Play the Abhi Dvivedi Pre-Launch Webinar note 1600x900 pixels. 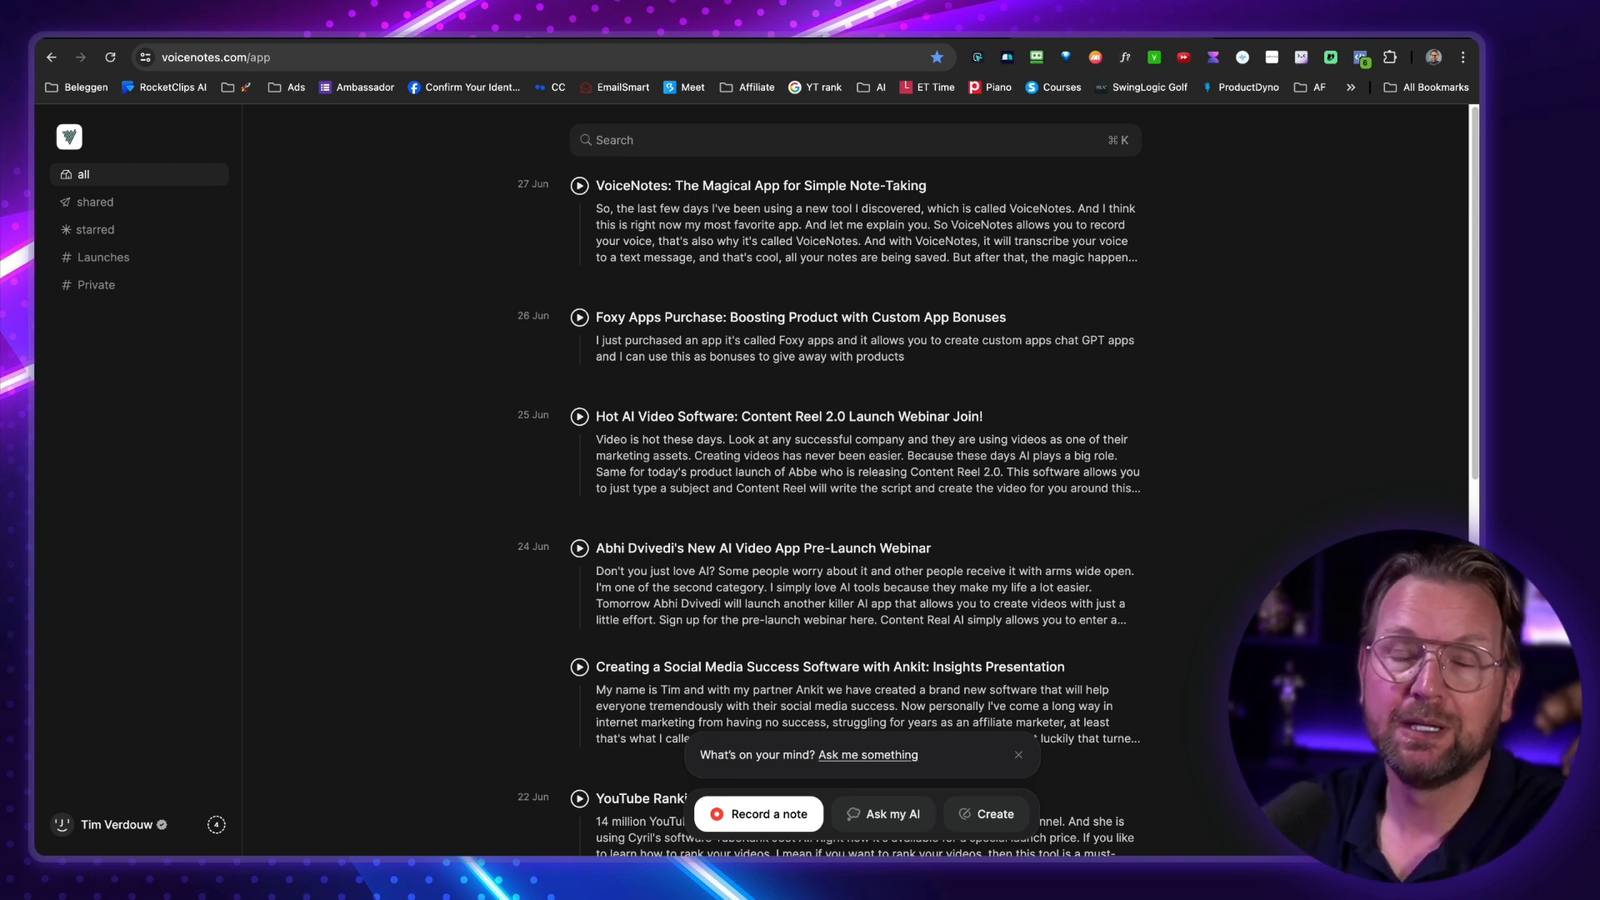pos(579,548)
